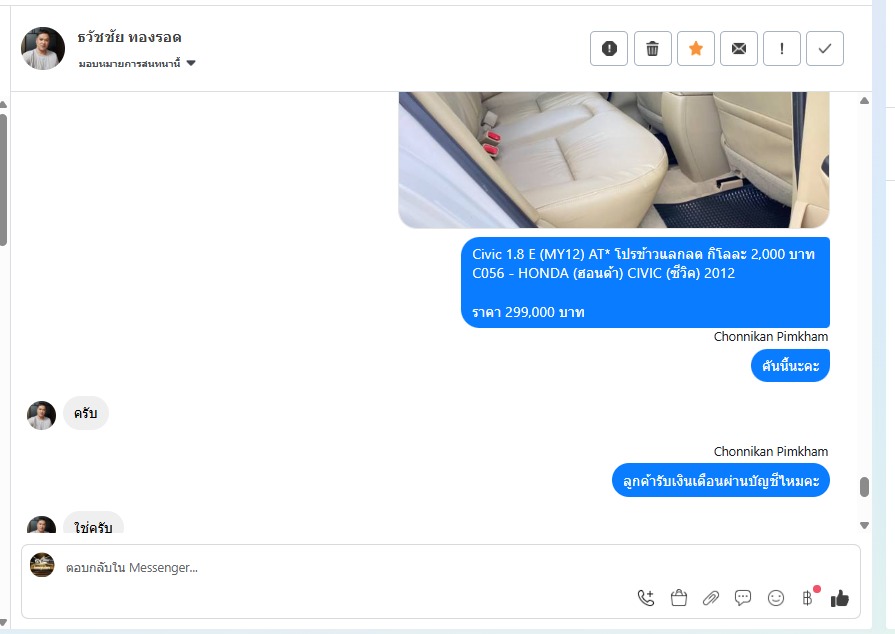Click customer profile picture in header

pyautogui.click(x=43, y=49)
